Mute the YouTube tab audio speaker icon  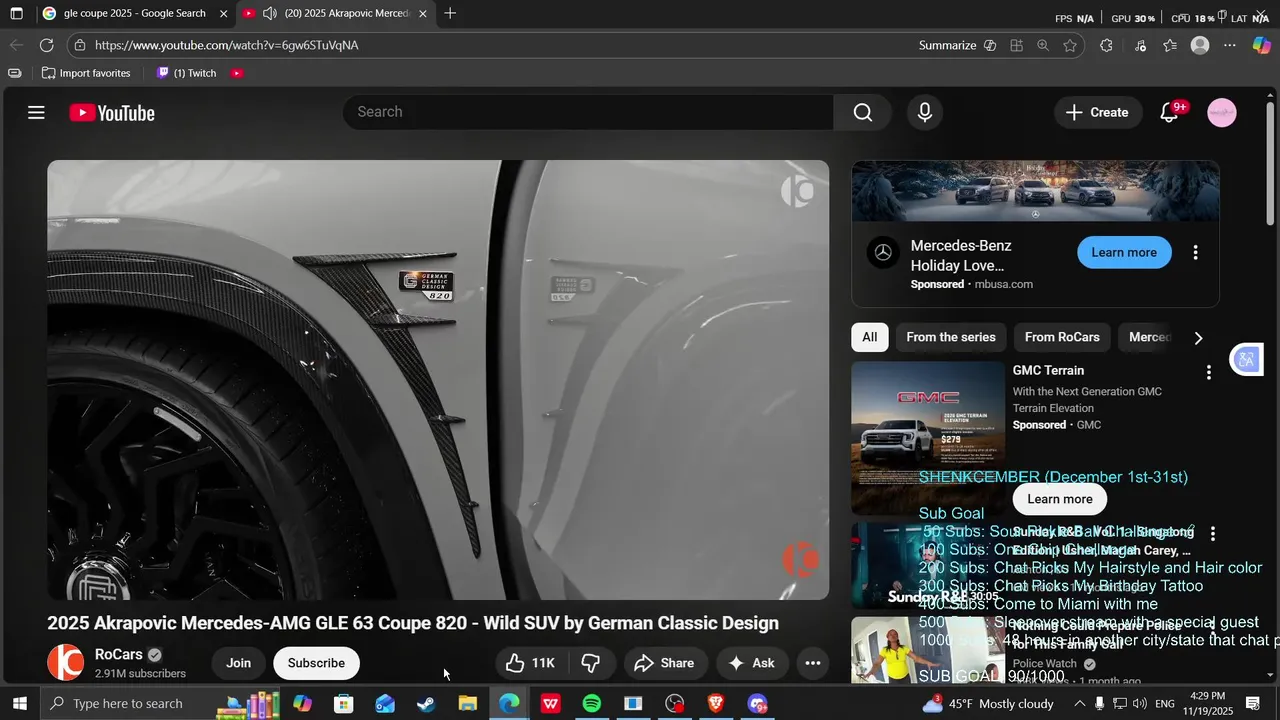point(269,14)
